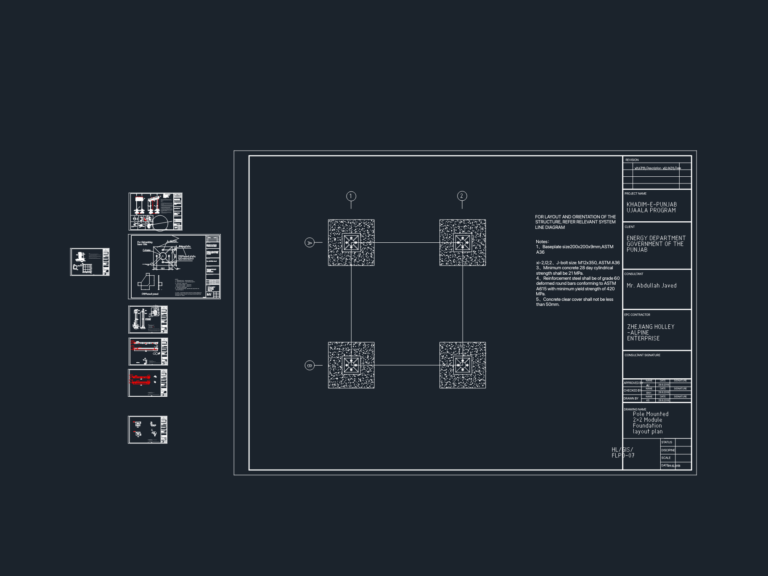Image resolution: width=768 pixels, height=576 pixels.
Task: Click the 'CLIENT' label in the title block
Action: click(629, 227)
